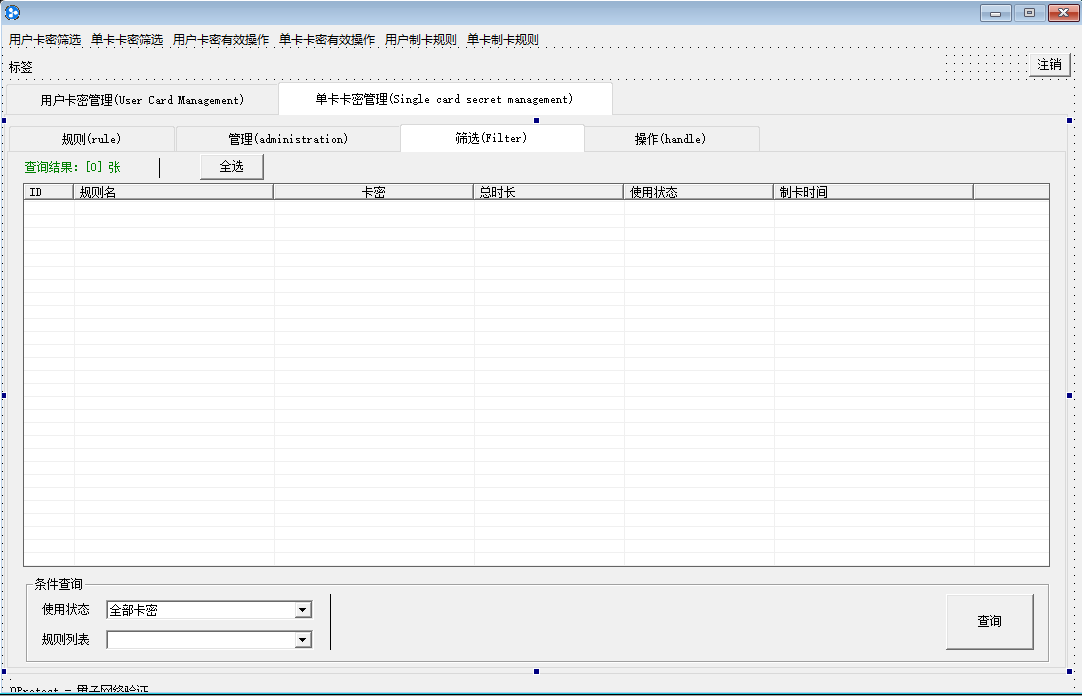Expand the 规则列表 dropdown arrow

(302, 640)
